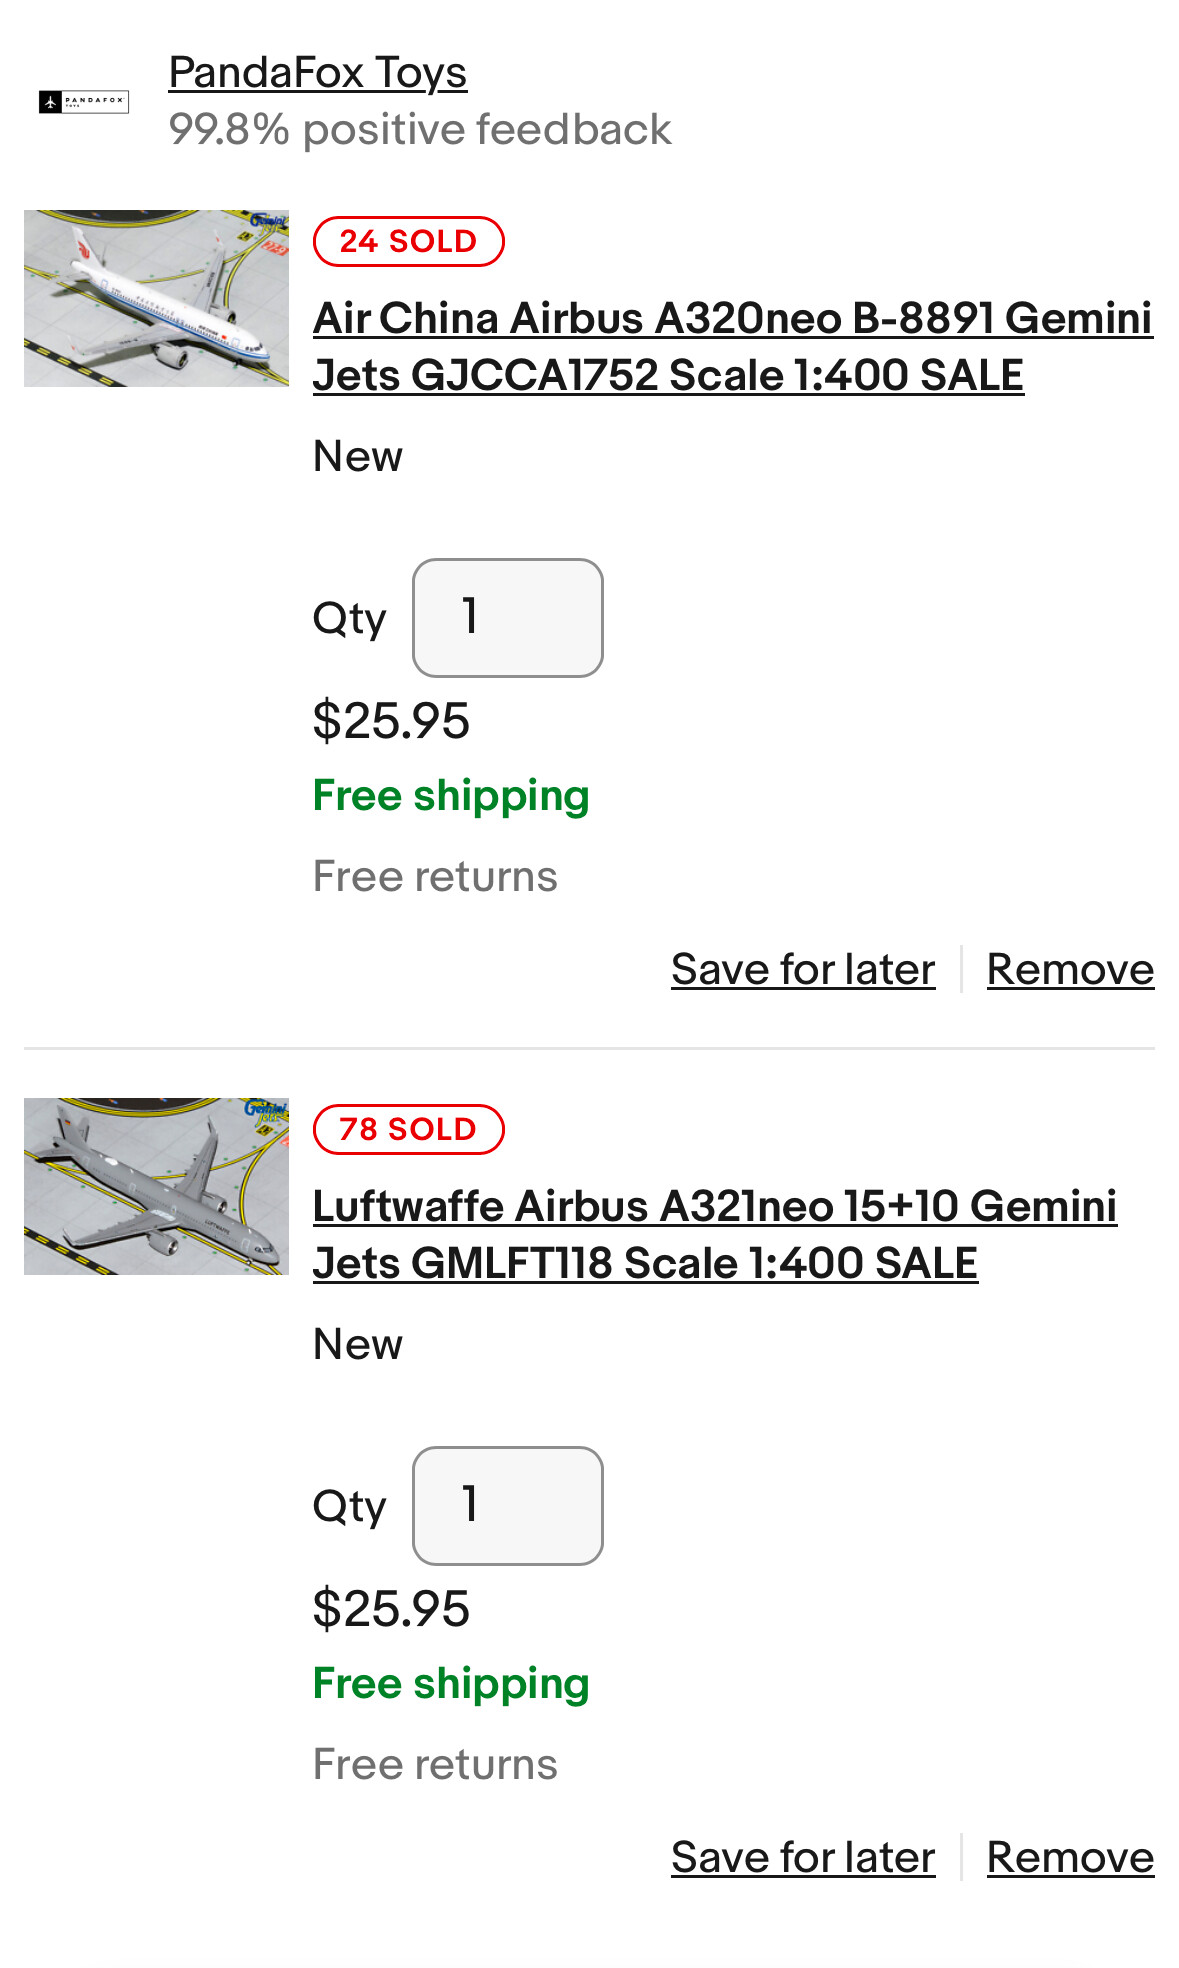Save the Air China model for later
The width and height of the screenshot is (1179, 1968).
(803, 970)
